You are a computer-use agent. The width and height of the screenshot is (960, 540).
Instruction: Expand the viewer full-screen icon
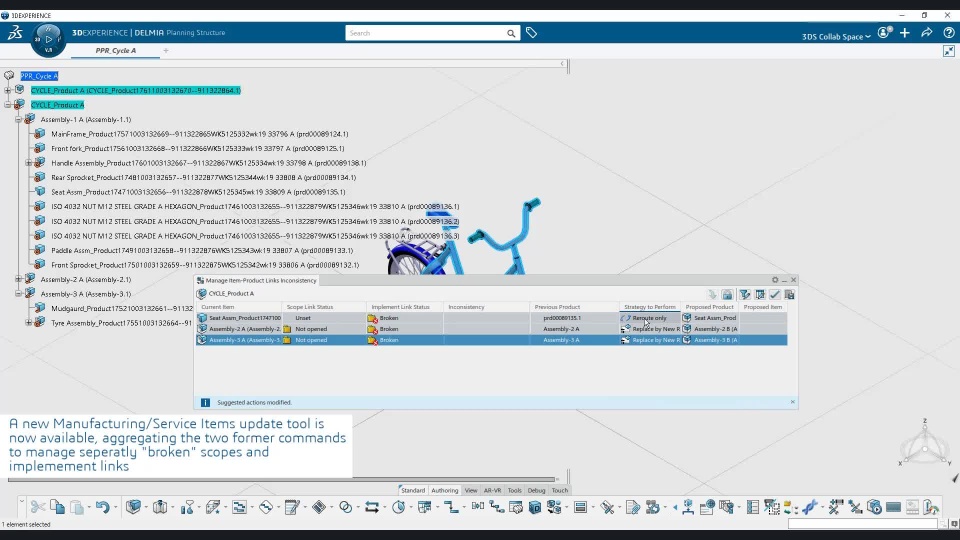[948, 51]
